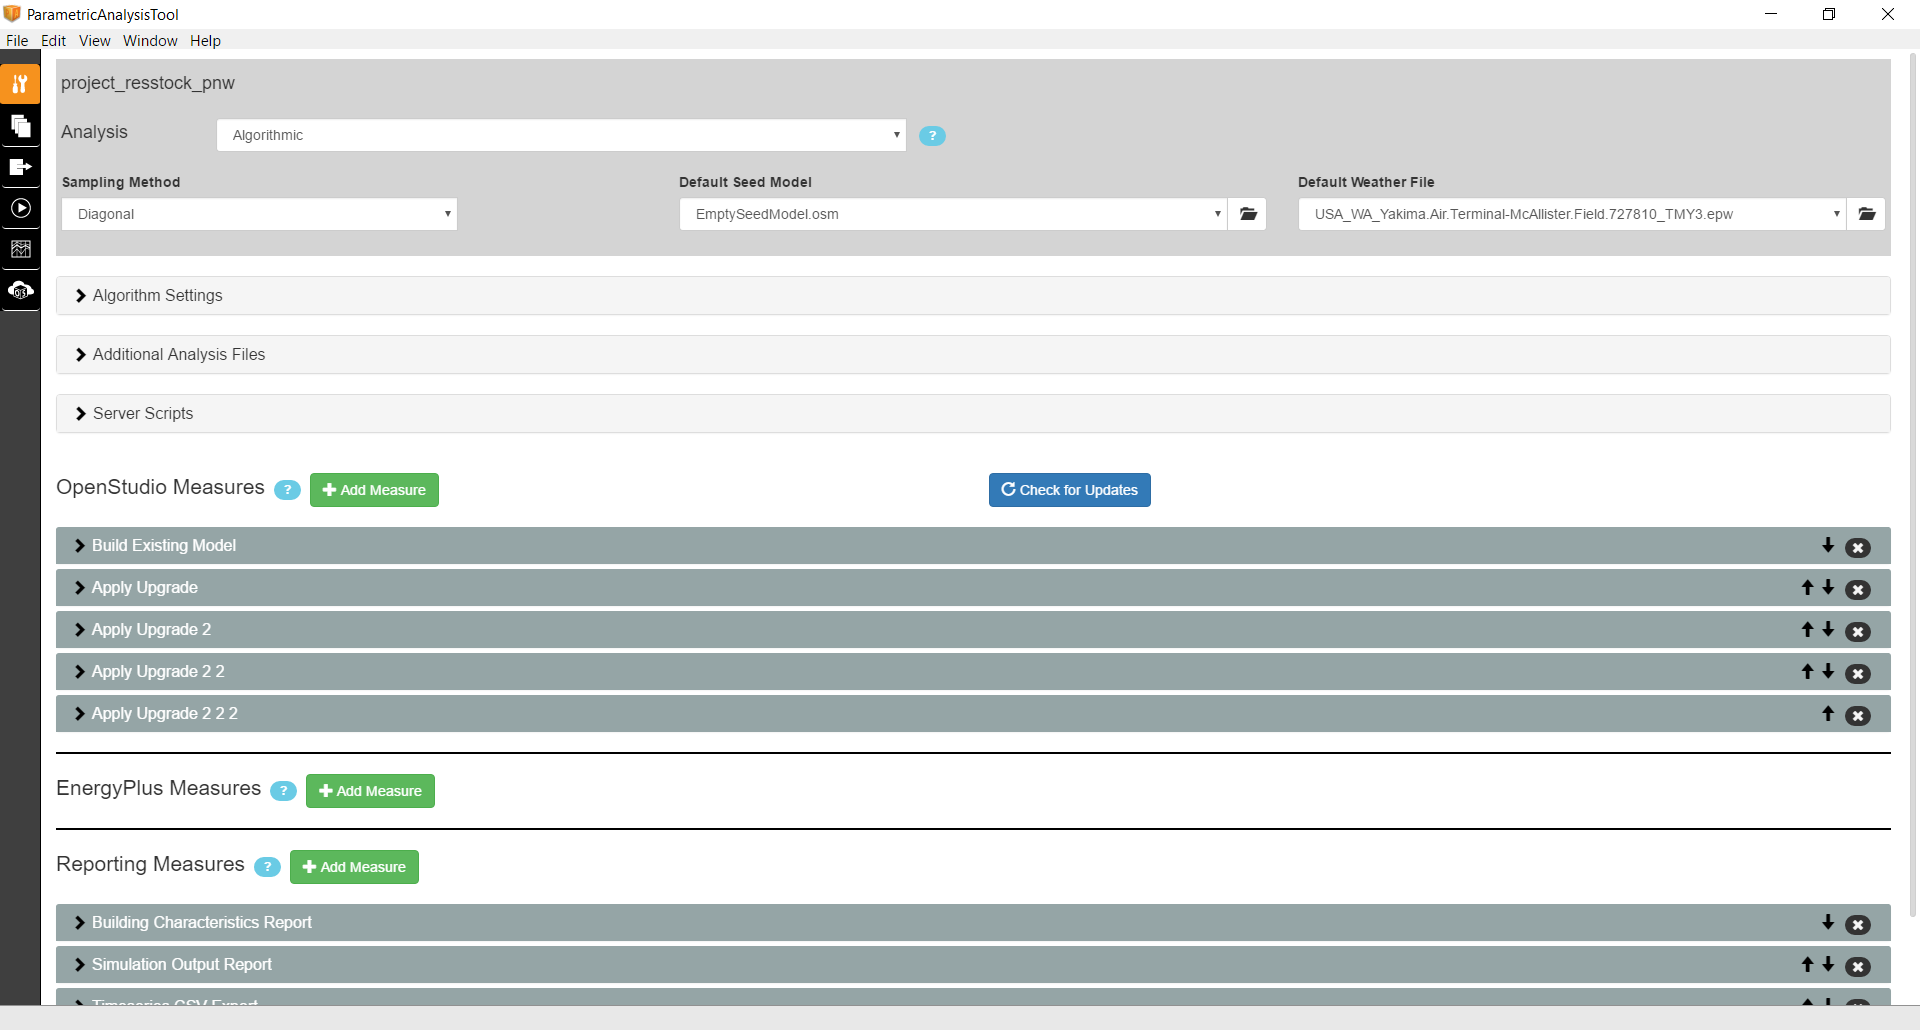The height and width of the screenshot is (1030, 1920).
Task: Remove the Apply Upgrade 2 measure
Action: coord(1858,632)
